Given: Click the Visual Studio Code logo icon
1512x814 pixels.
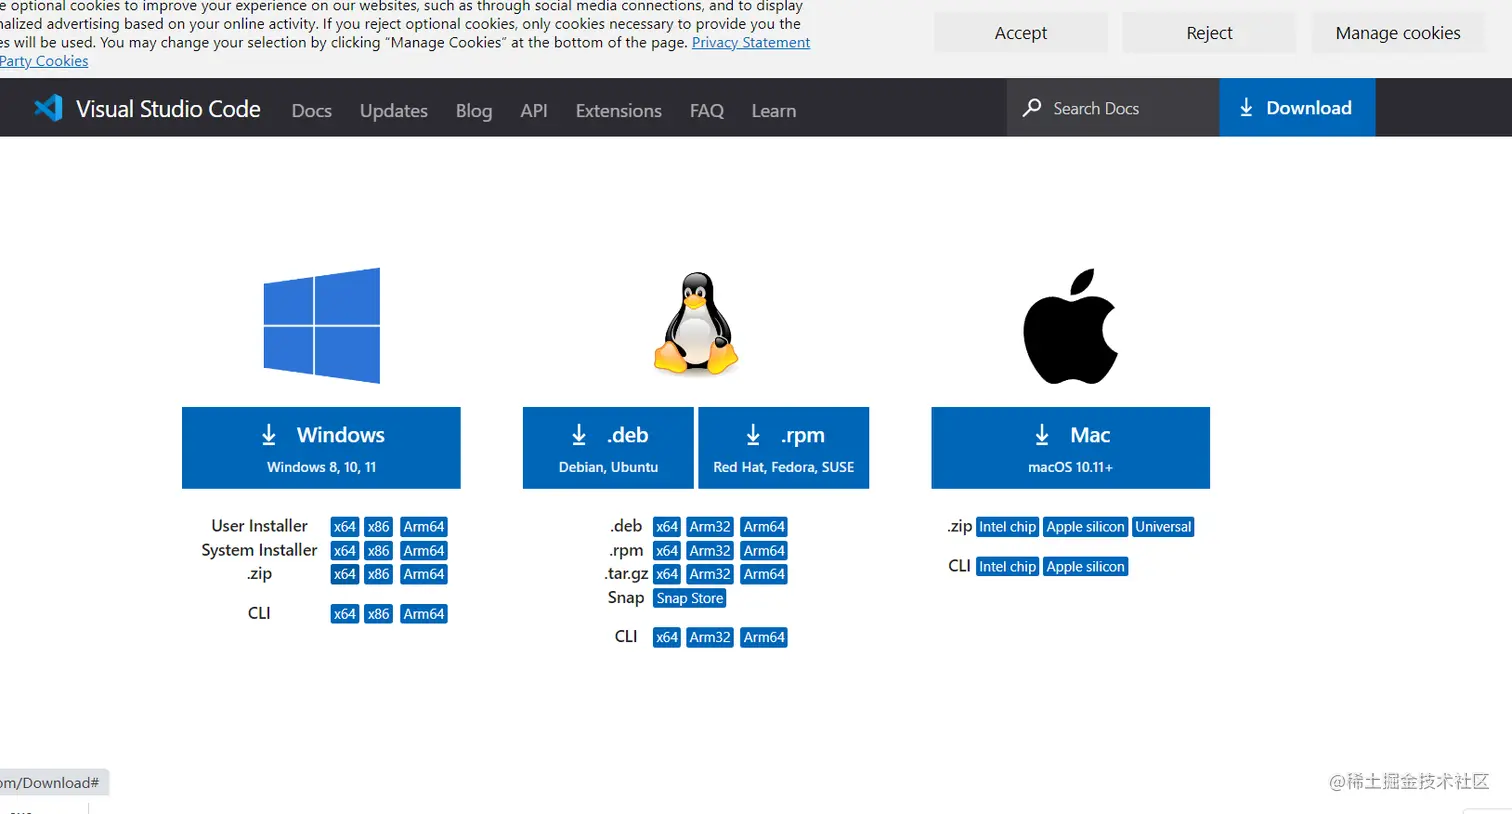Looking at the screenshot, I should click(x=48, y=108).
